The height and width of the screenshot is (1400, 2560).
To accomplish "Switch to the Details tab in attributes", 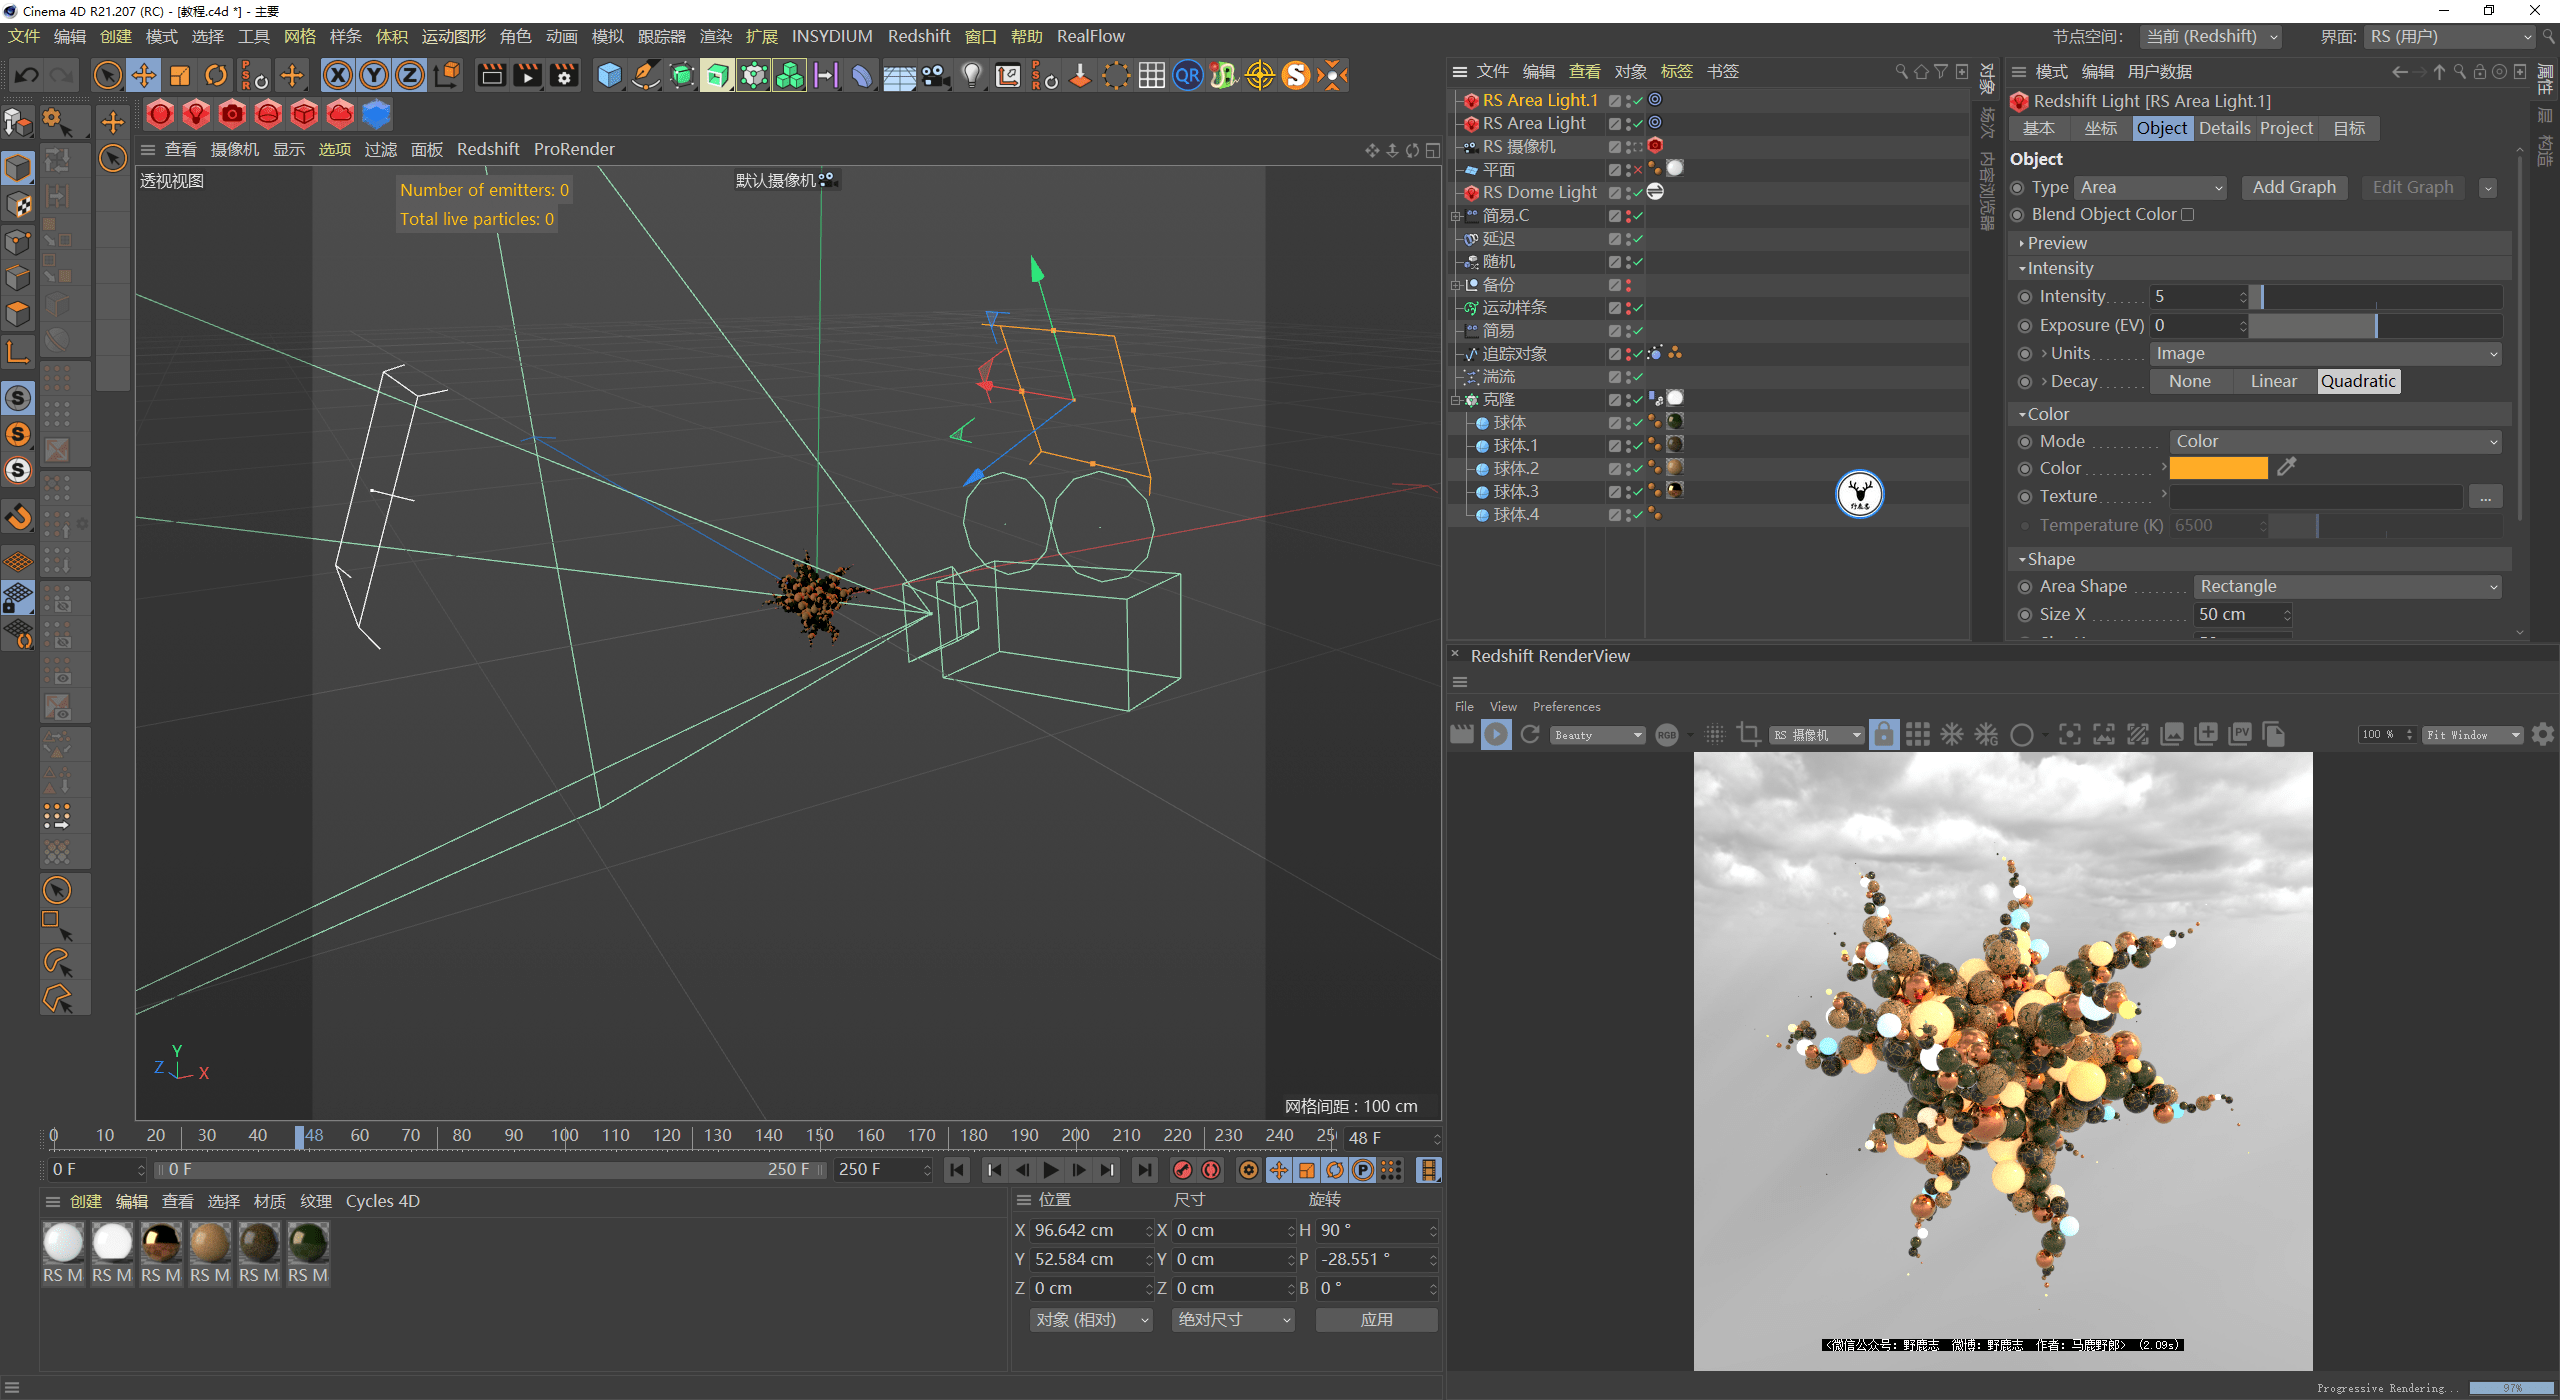I will click(x=2224, y=128).
